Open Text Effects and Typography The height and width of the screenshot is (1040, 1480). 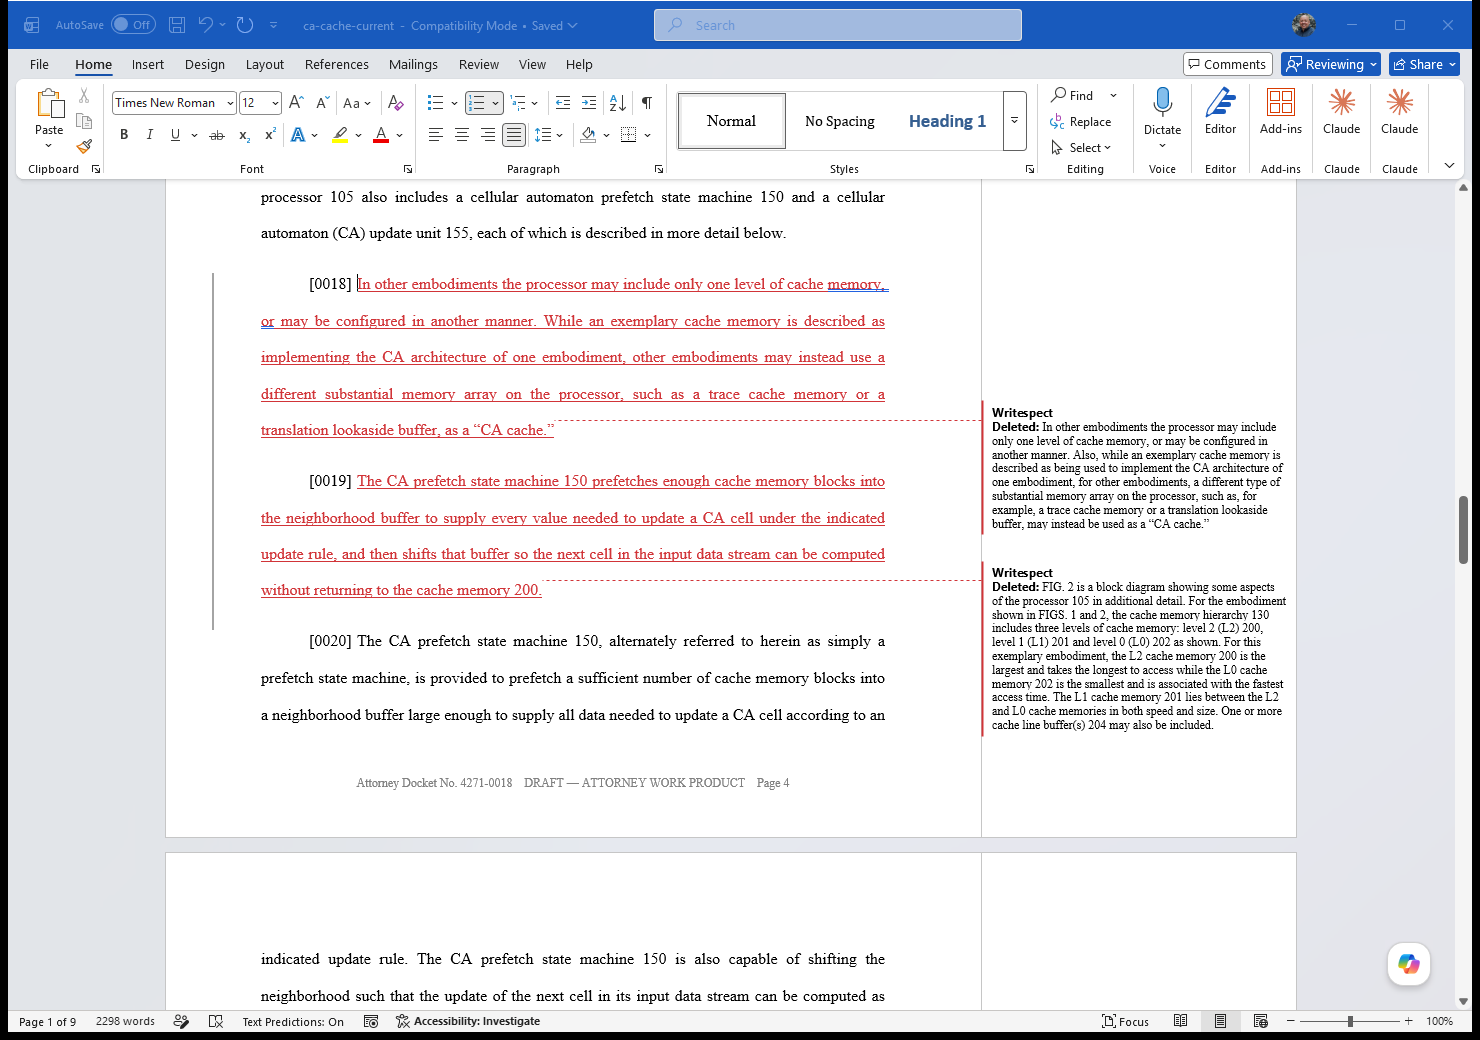pyautogui.click(x=298, y=135)
